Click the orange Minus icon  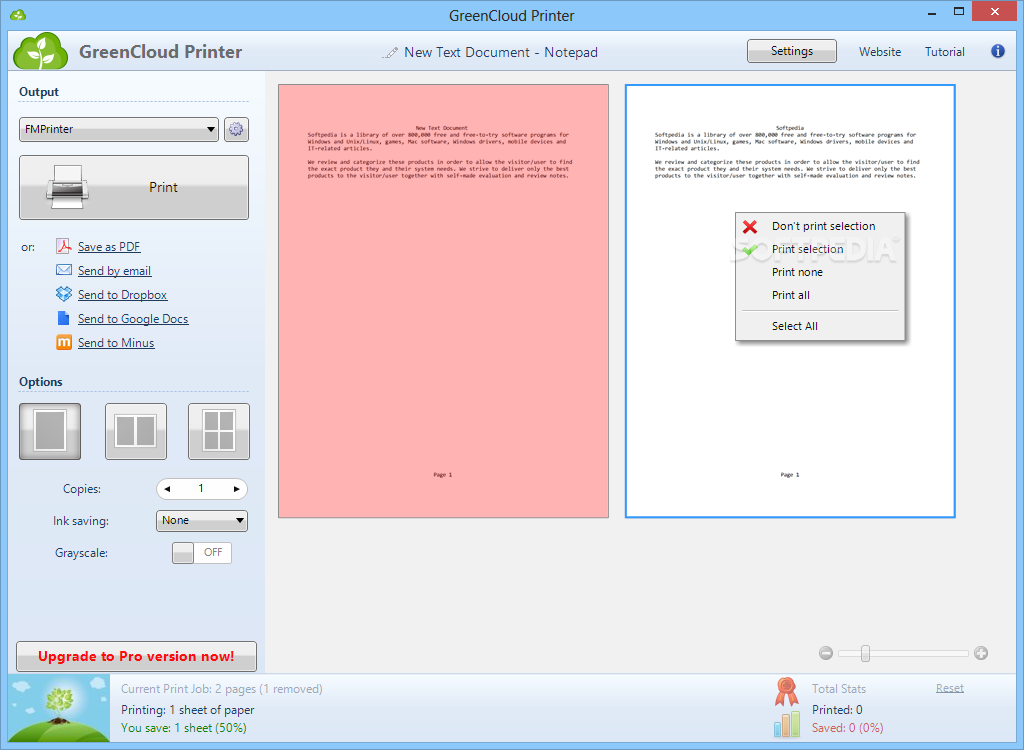pyautogui.click(x=63, y=342)
